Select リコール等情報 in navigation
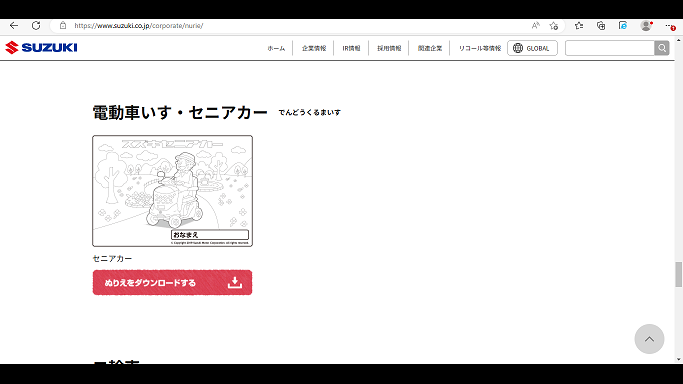 point(480,48)
